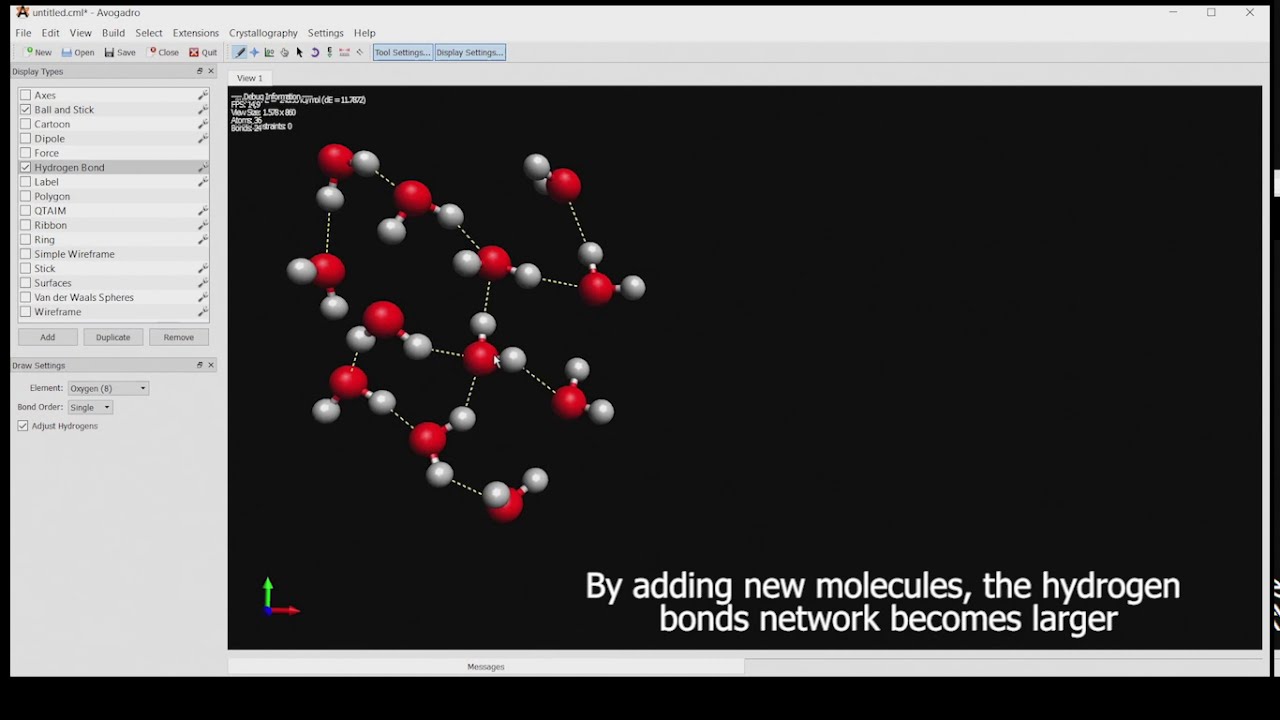Enable the Surfaces display checkbox
Image resolution: width=1280 pixels, height=720 pixels.
coord(26,283)
